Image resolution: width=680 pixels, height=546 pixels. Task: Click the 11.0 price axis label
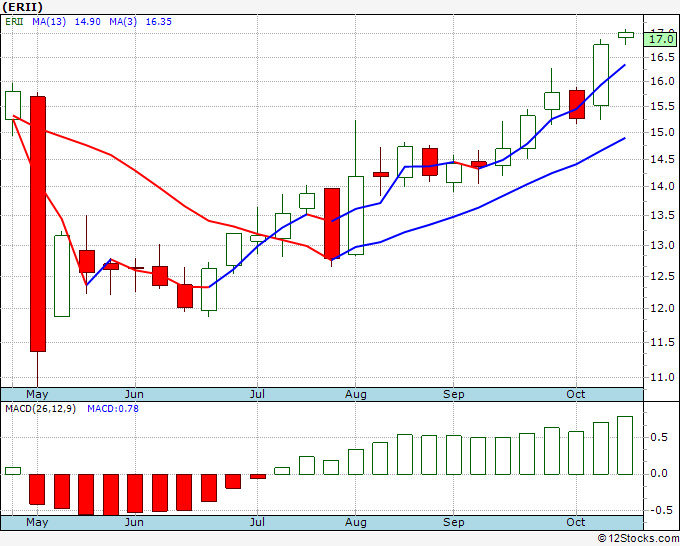coord(662,378)
